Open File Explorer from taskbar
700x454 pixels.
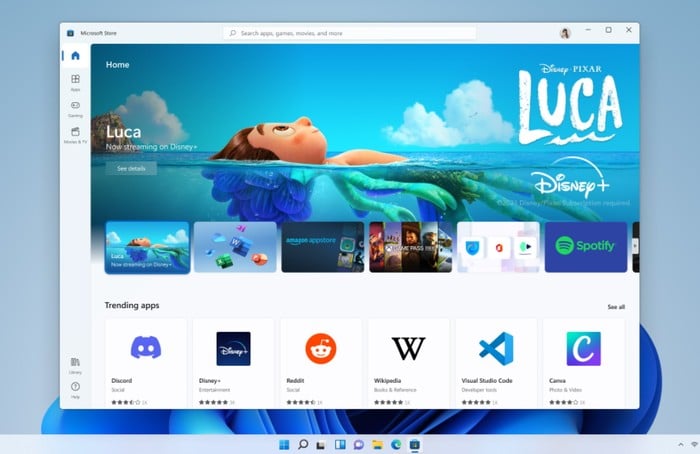[378, 445]
